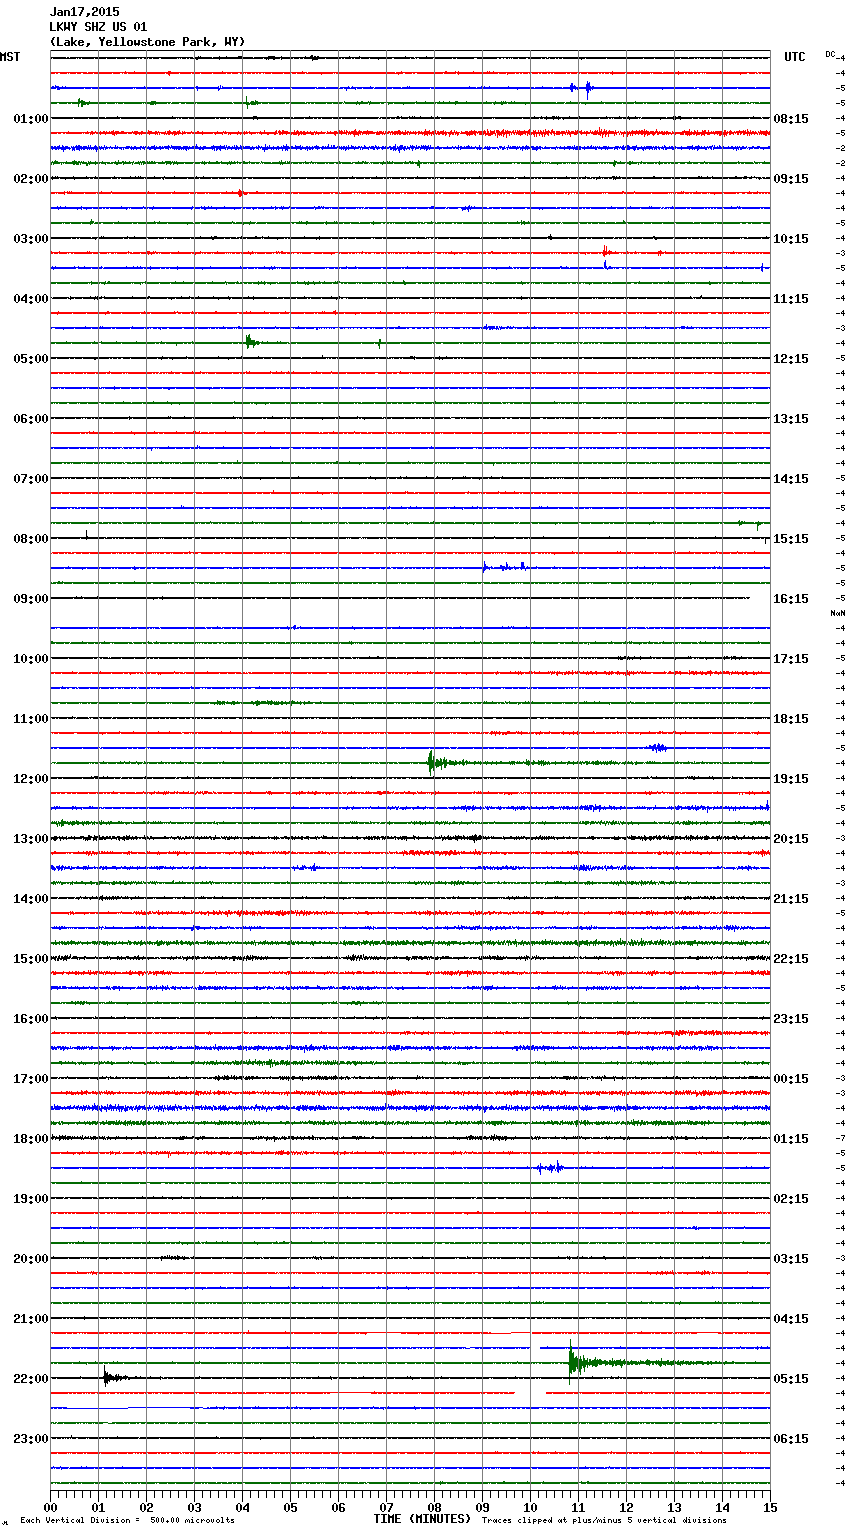Image resolution: width=850 pixels, height=1534 pixels.
Task: Pick the 11:00 MST time label
Action: [x=31, y=718]
